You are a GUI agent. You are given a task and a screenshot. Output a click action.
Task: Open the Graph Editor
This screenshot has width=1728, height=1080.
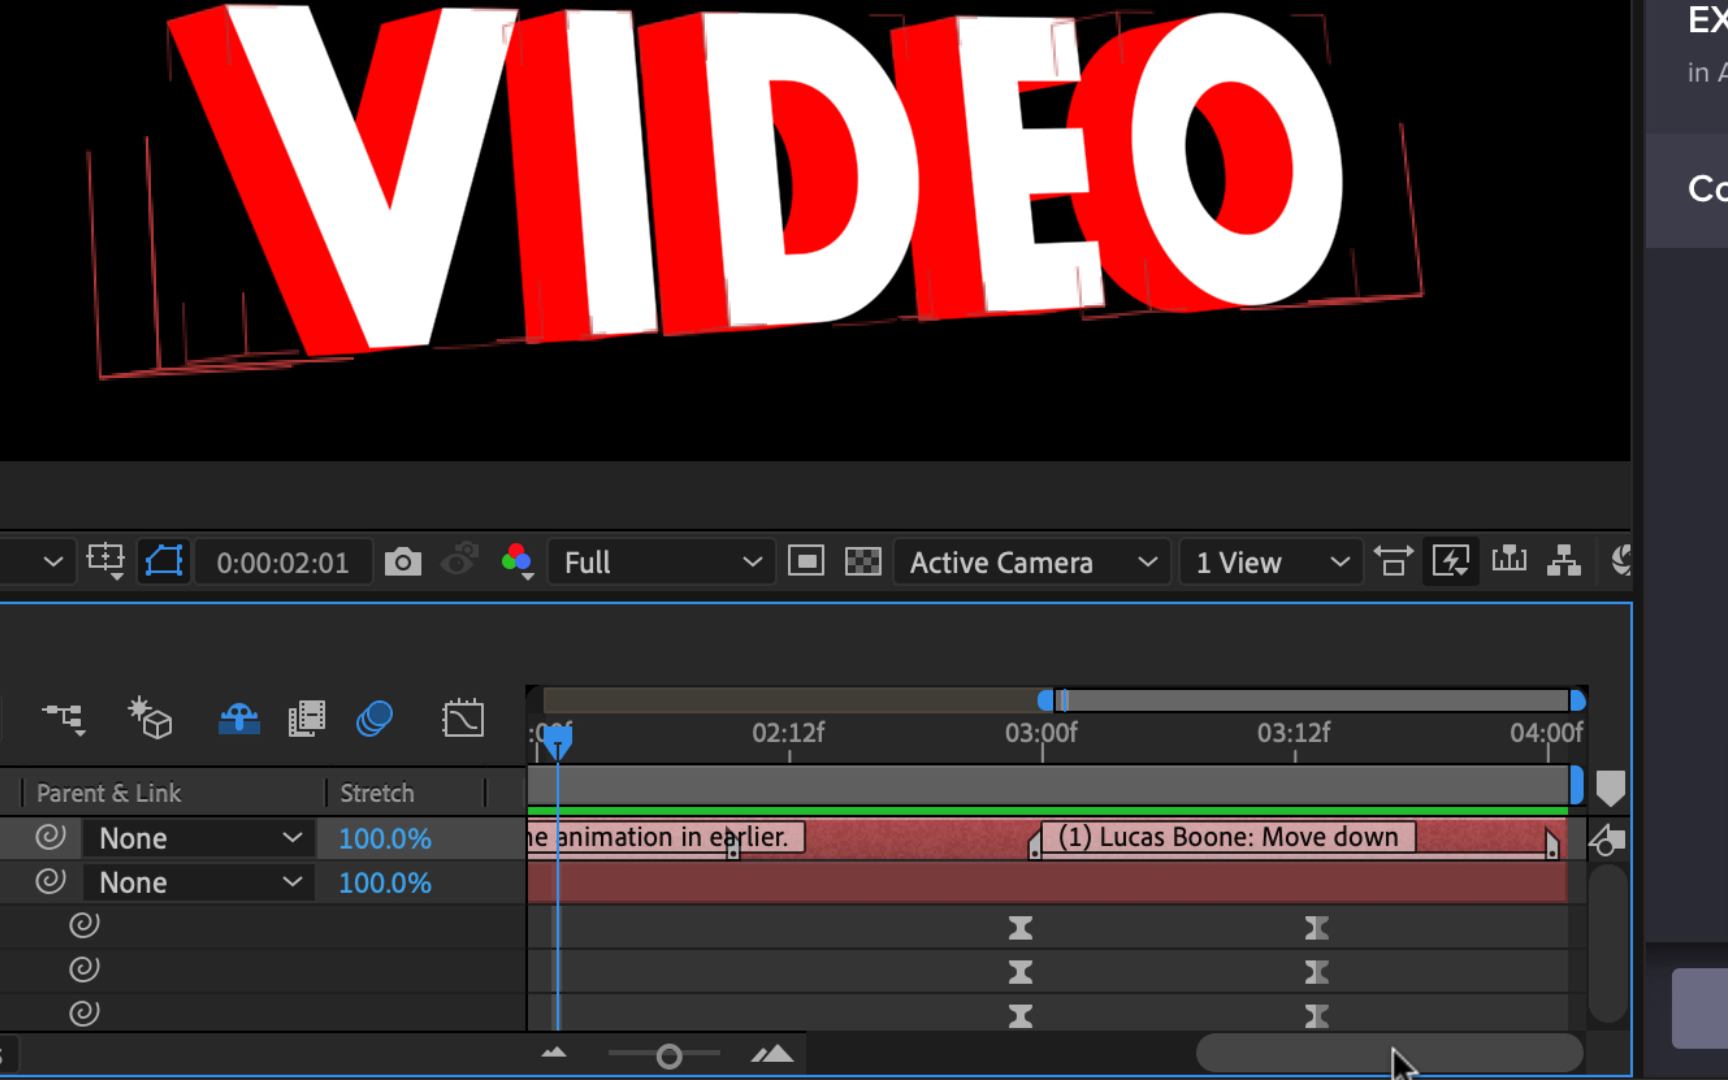coord(463,718)
